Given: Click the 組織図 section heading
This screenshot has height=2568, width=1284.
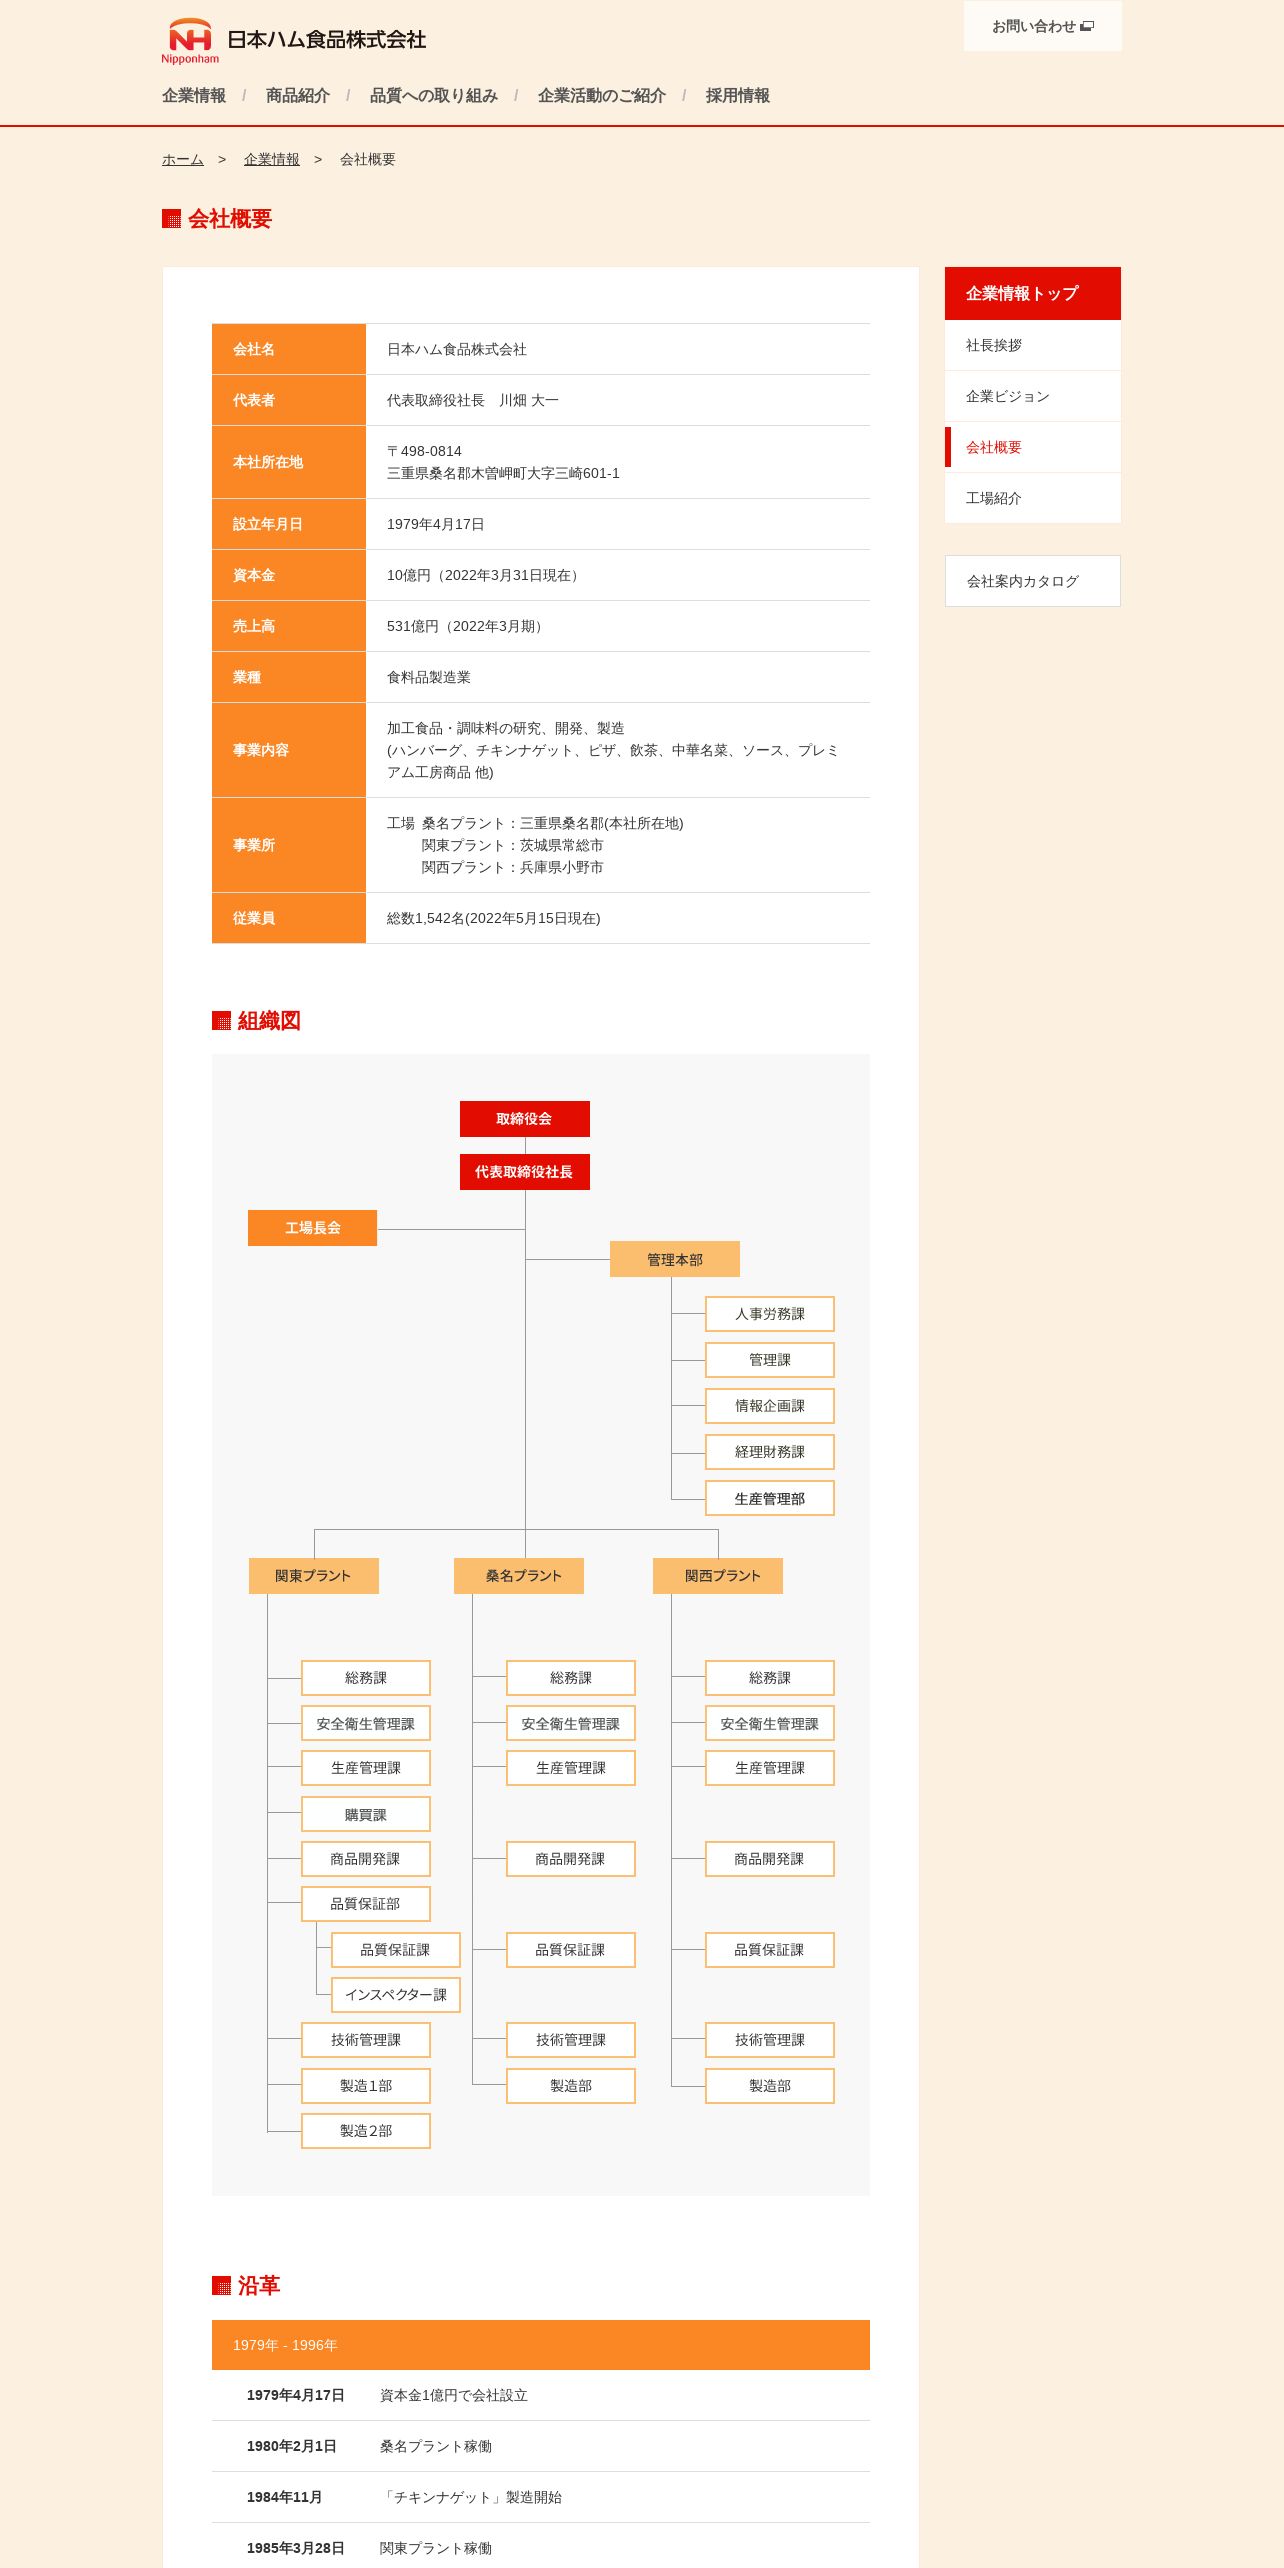Looking at the screenshot, I should click(x=269, y=1021).
